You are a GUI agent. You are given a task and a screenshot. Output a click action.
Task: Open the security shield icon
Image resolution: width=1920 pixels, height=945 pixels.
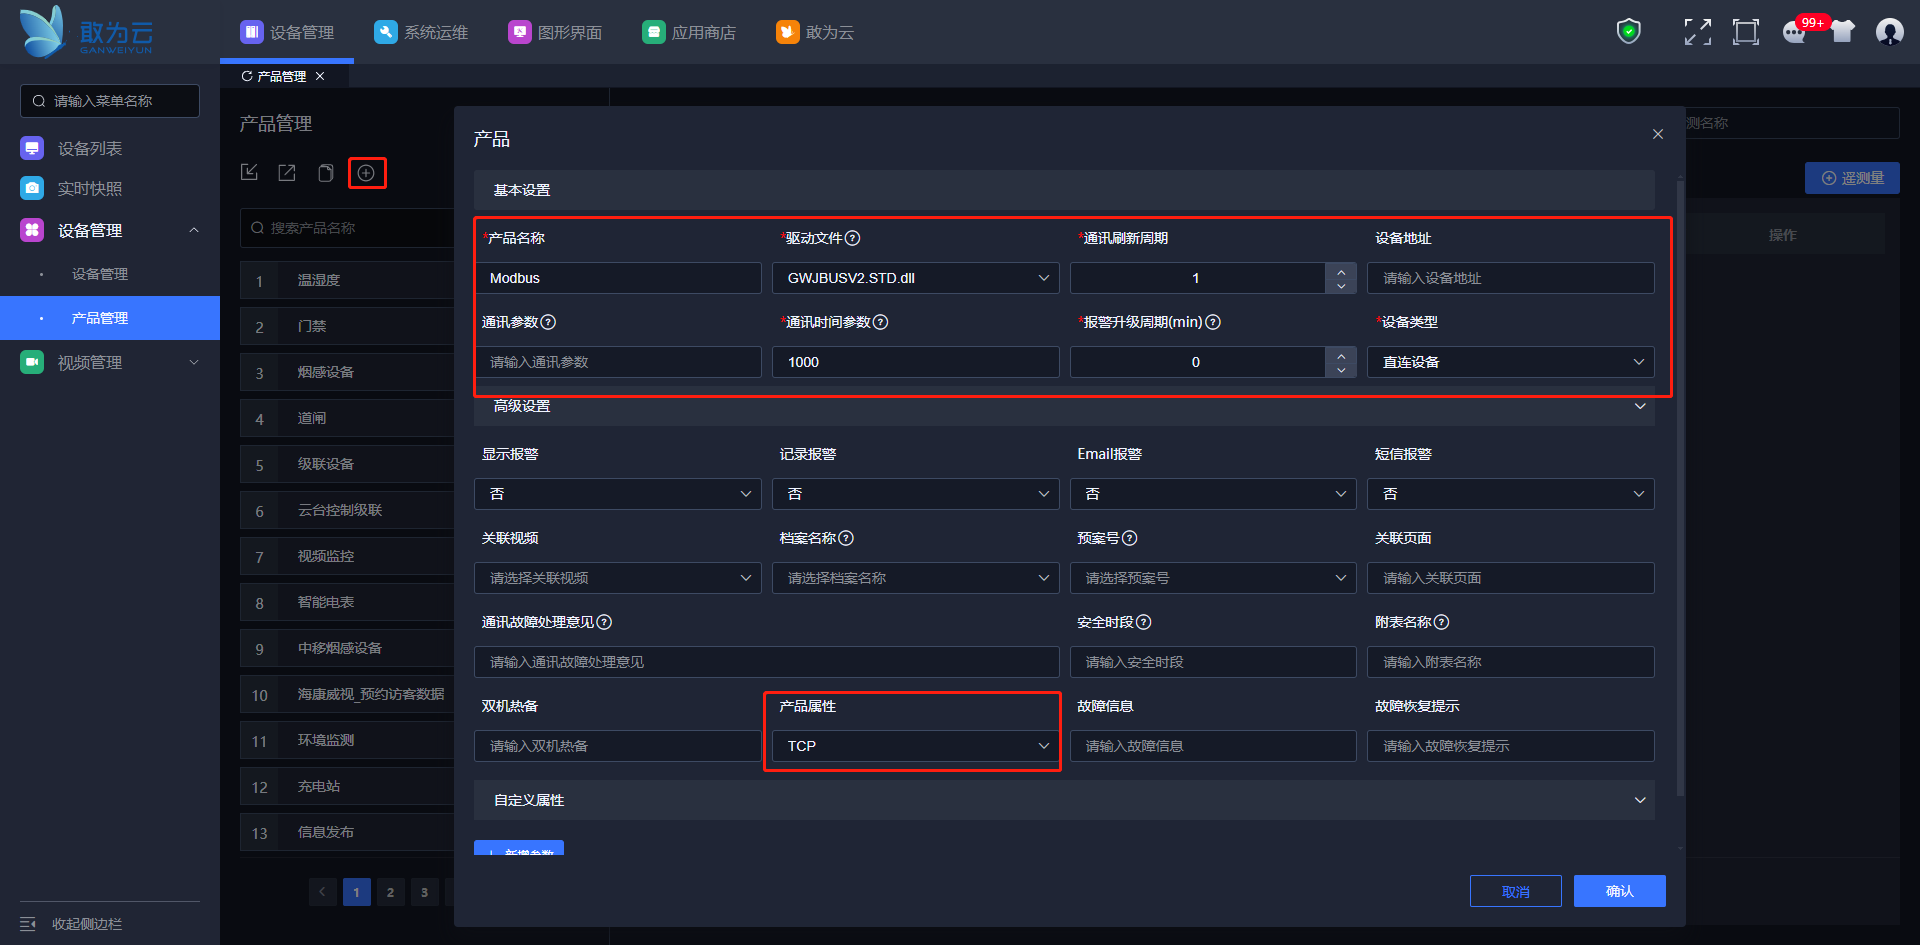(1629, 32)
